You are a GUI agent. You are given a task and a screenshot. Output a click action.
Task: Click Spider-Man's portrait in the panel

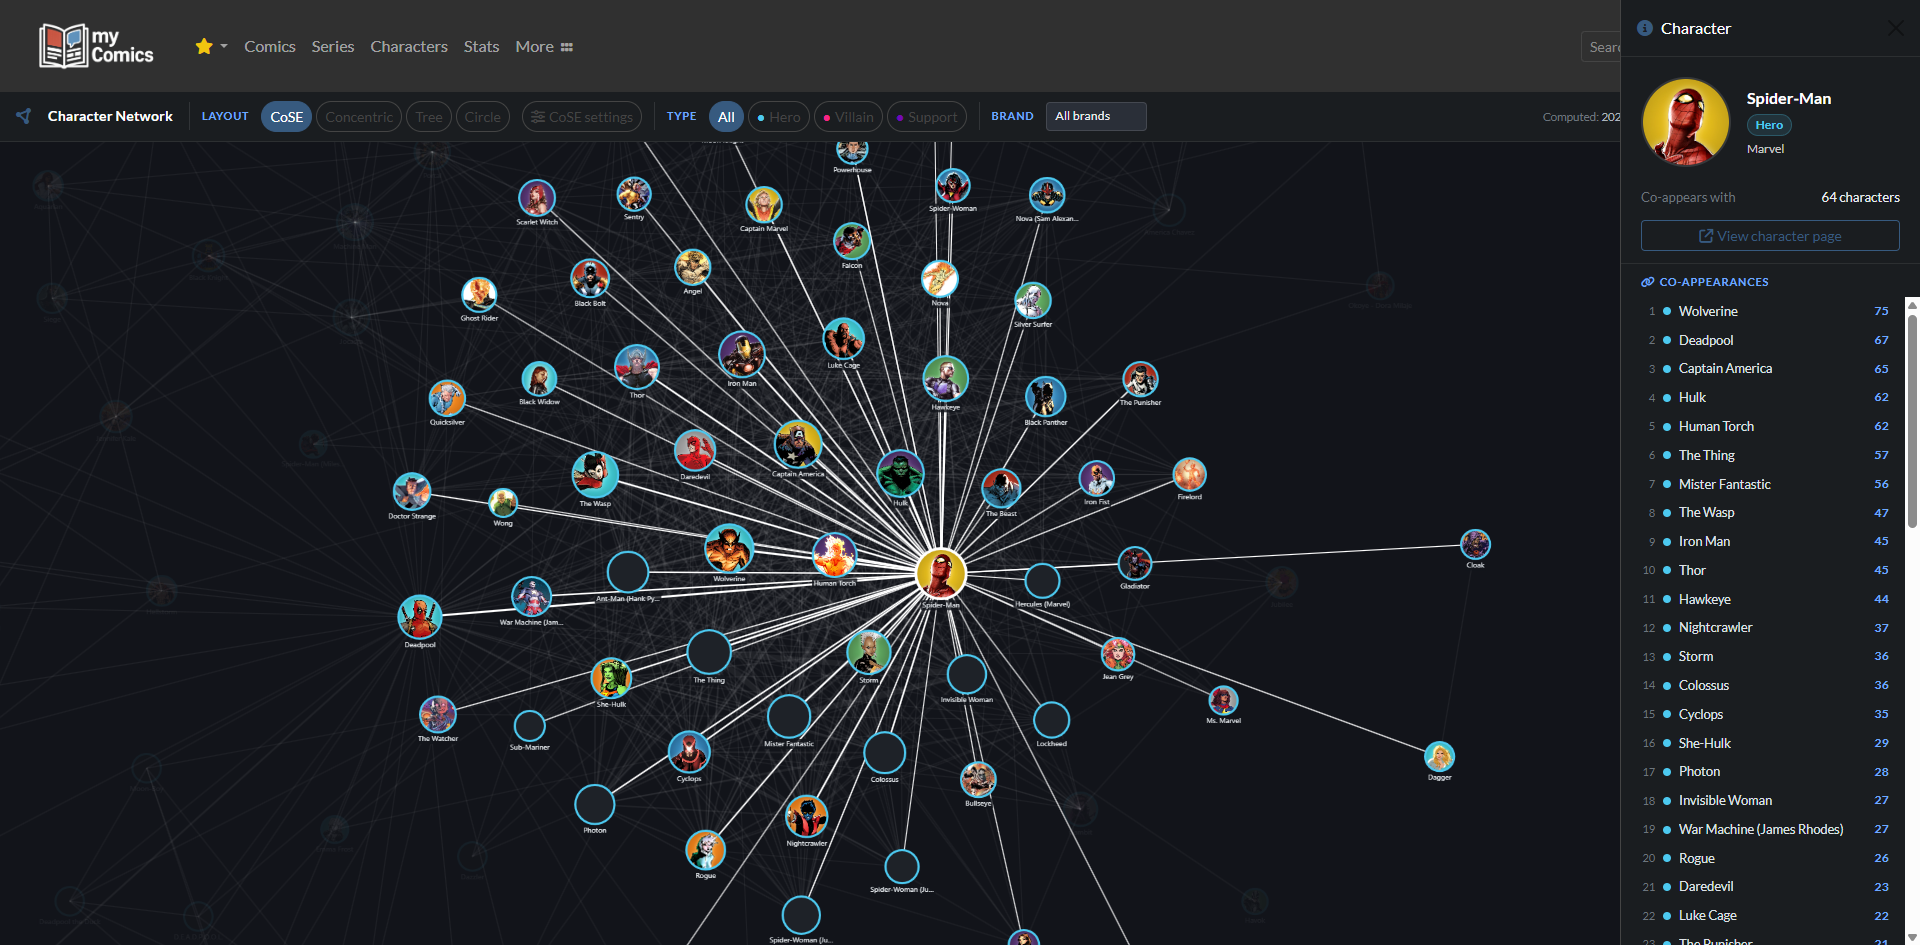tap(1686, 122)
